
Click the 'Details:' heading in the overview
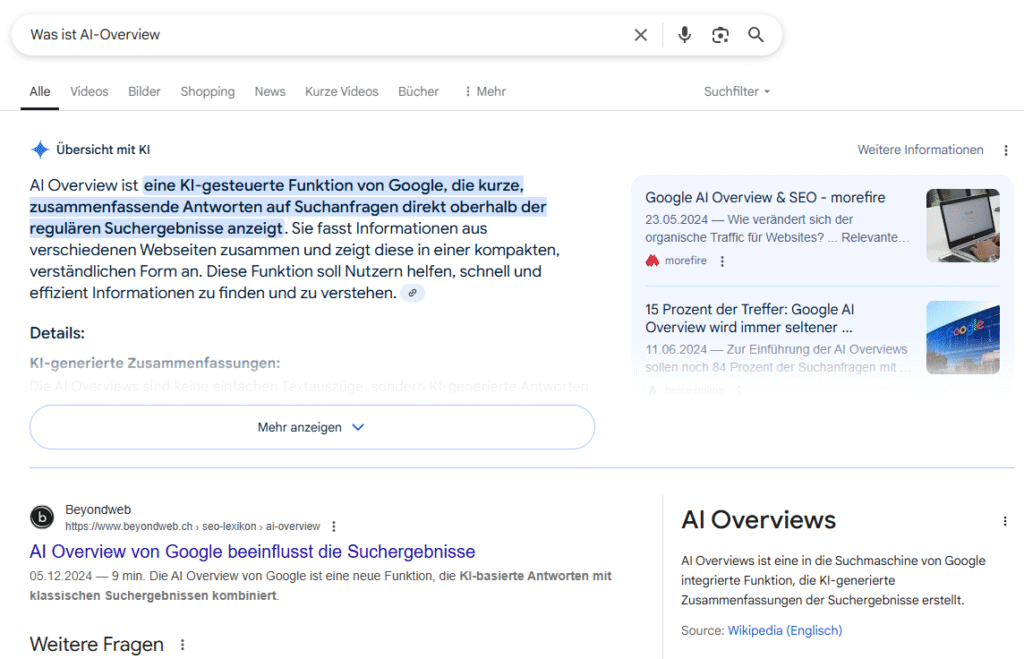57,333
